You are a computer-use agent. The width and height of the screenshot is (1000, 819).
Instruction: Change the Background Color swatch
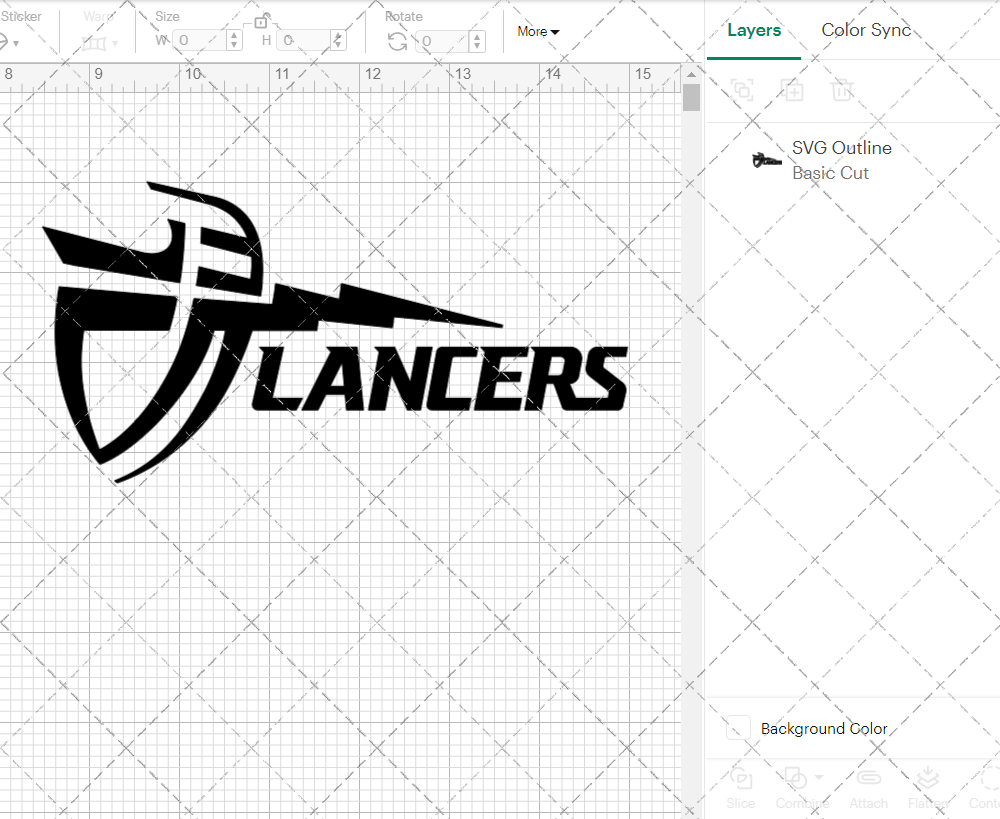pos(737,729)
